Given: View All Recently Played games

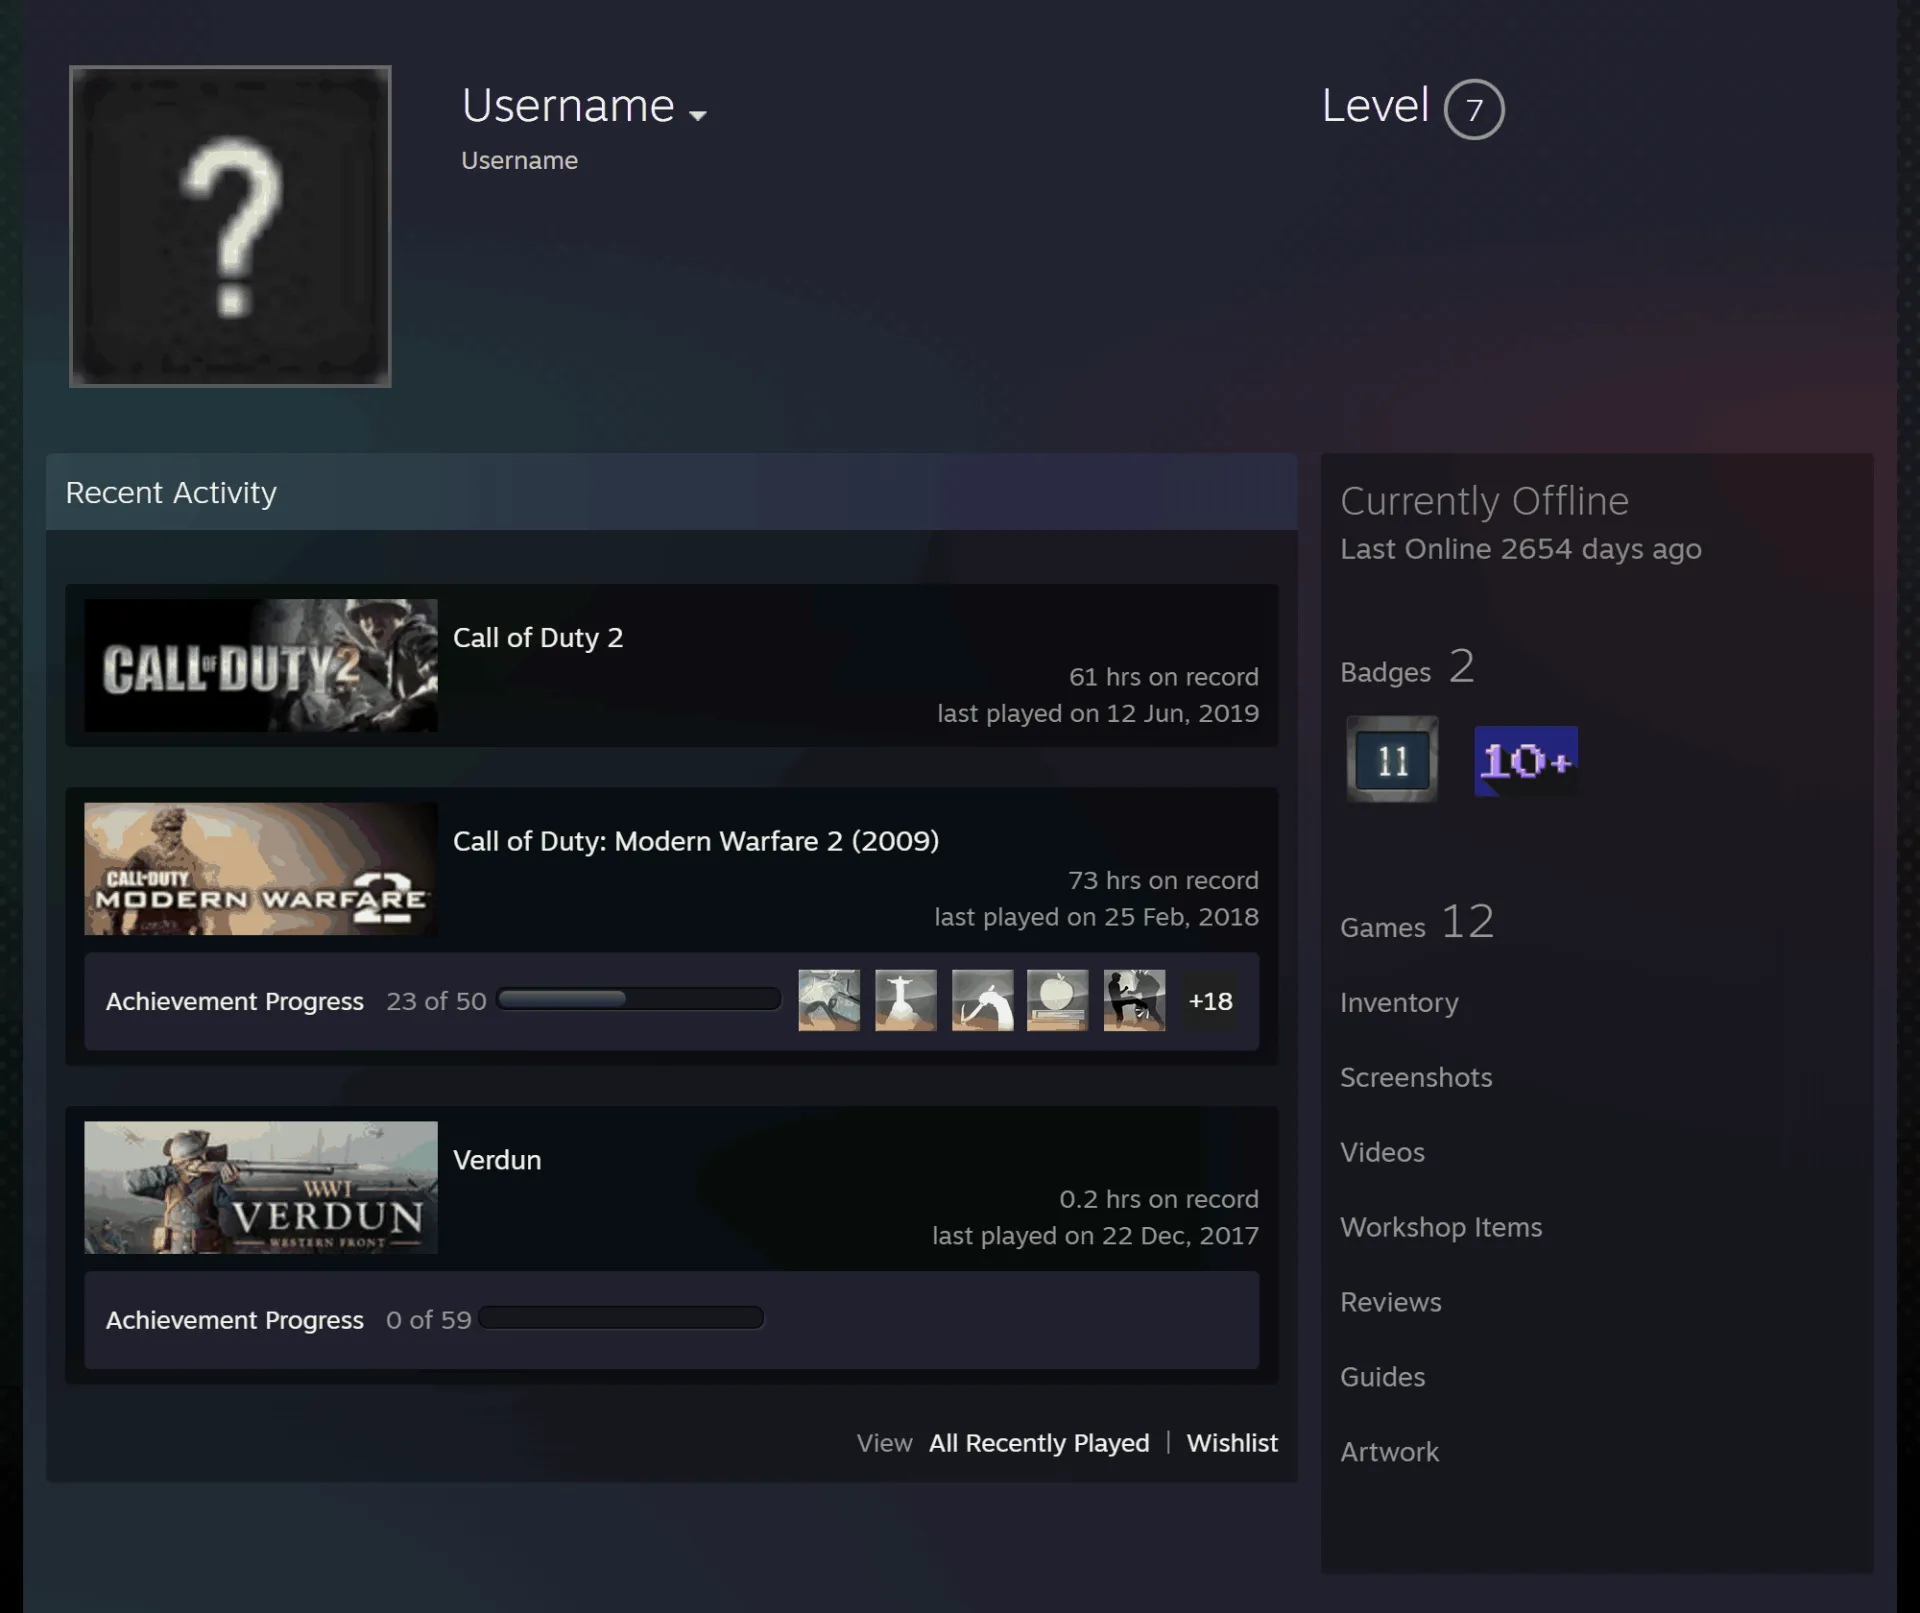Looking at the screenshot, I should click(x=1039, y=1443).
